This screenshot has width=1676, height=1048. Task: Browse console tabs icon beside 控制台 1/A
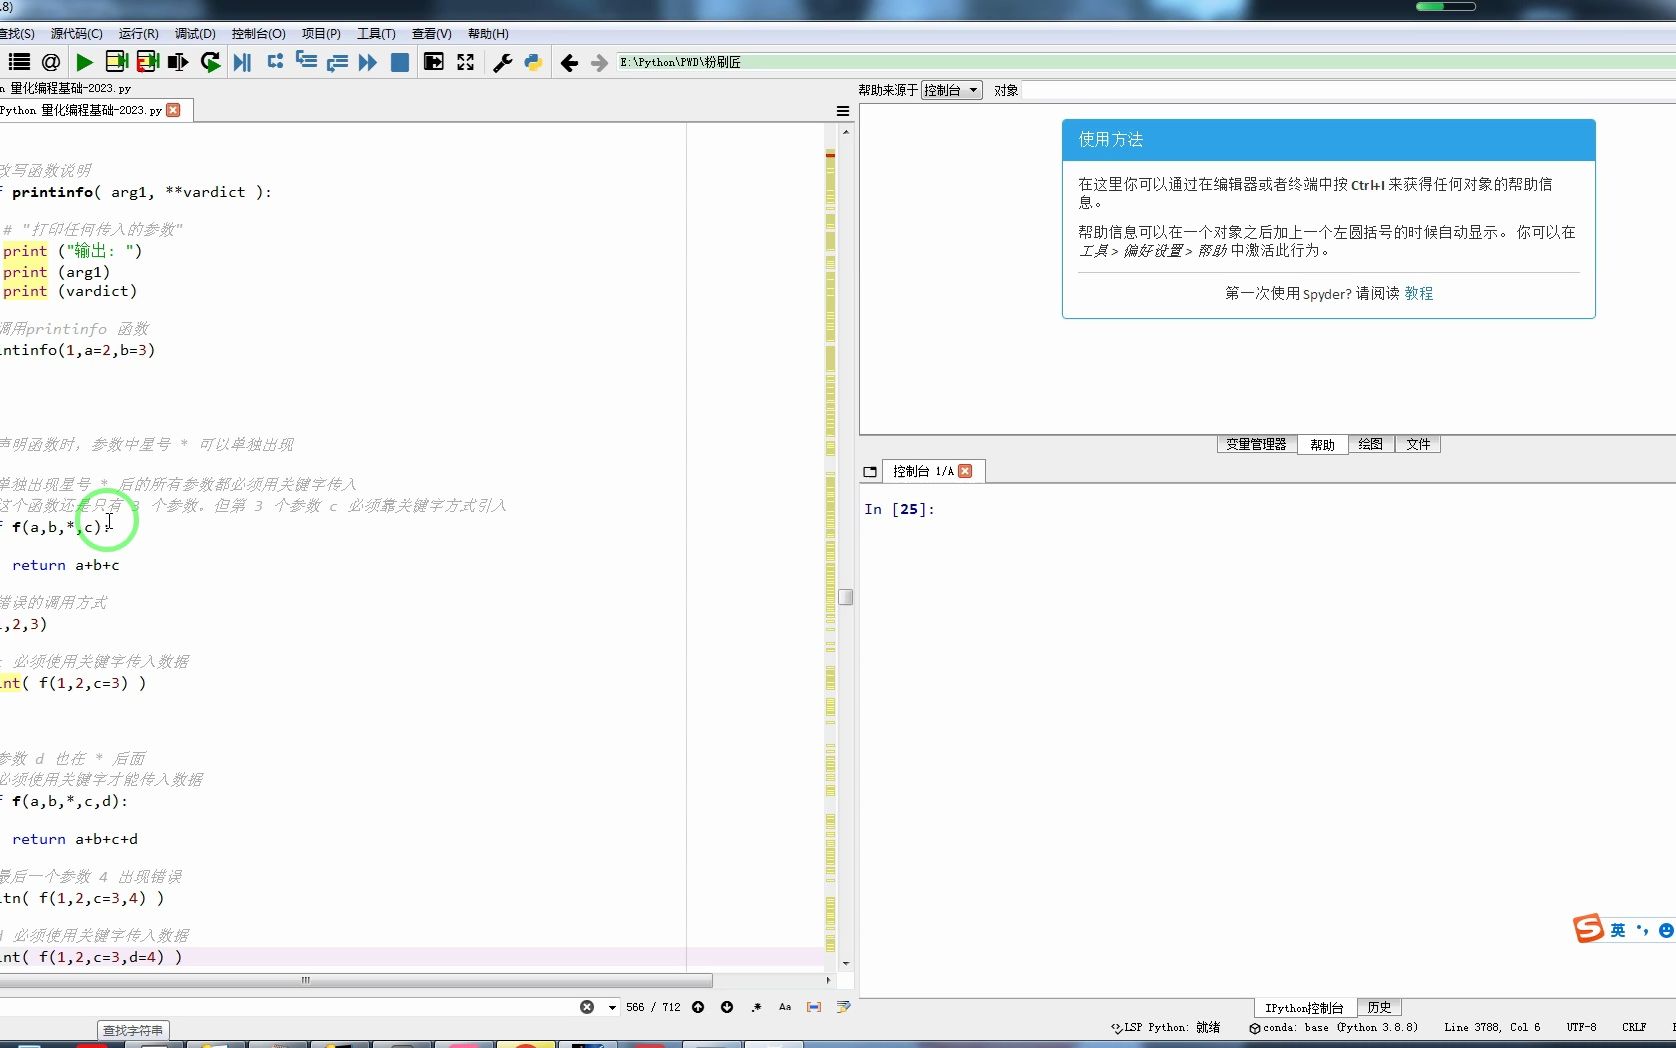click(x=870, y=471)
